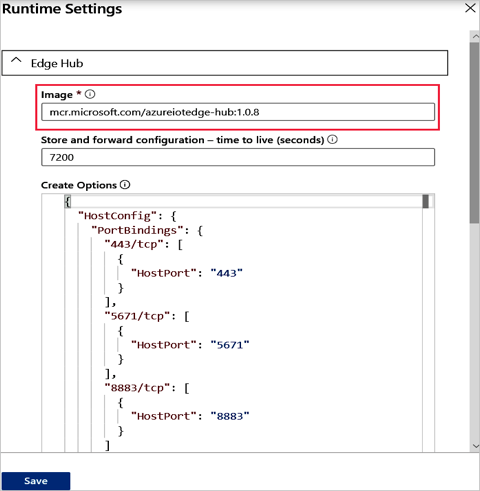The width and height of the screenshot is (480, 491).
Task: Click the "5671/tcp" key in JSON
Action: [137, 316]
